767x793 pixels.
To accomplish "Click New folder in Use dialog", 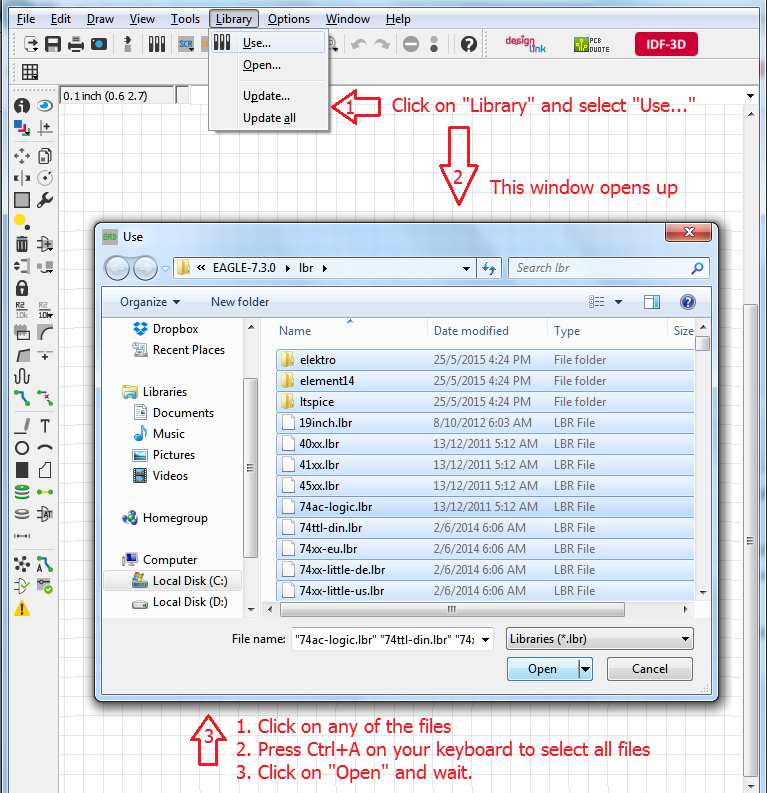I will (x=240, y=302).
